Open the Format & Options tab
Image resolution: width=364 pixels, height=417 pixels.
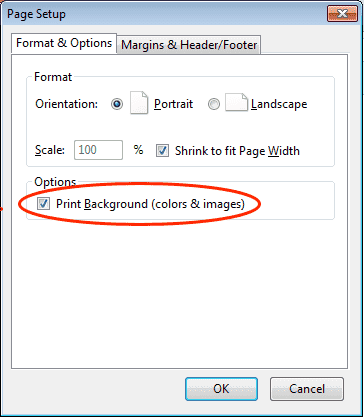point(64,43)
